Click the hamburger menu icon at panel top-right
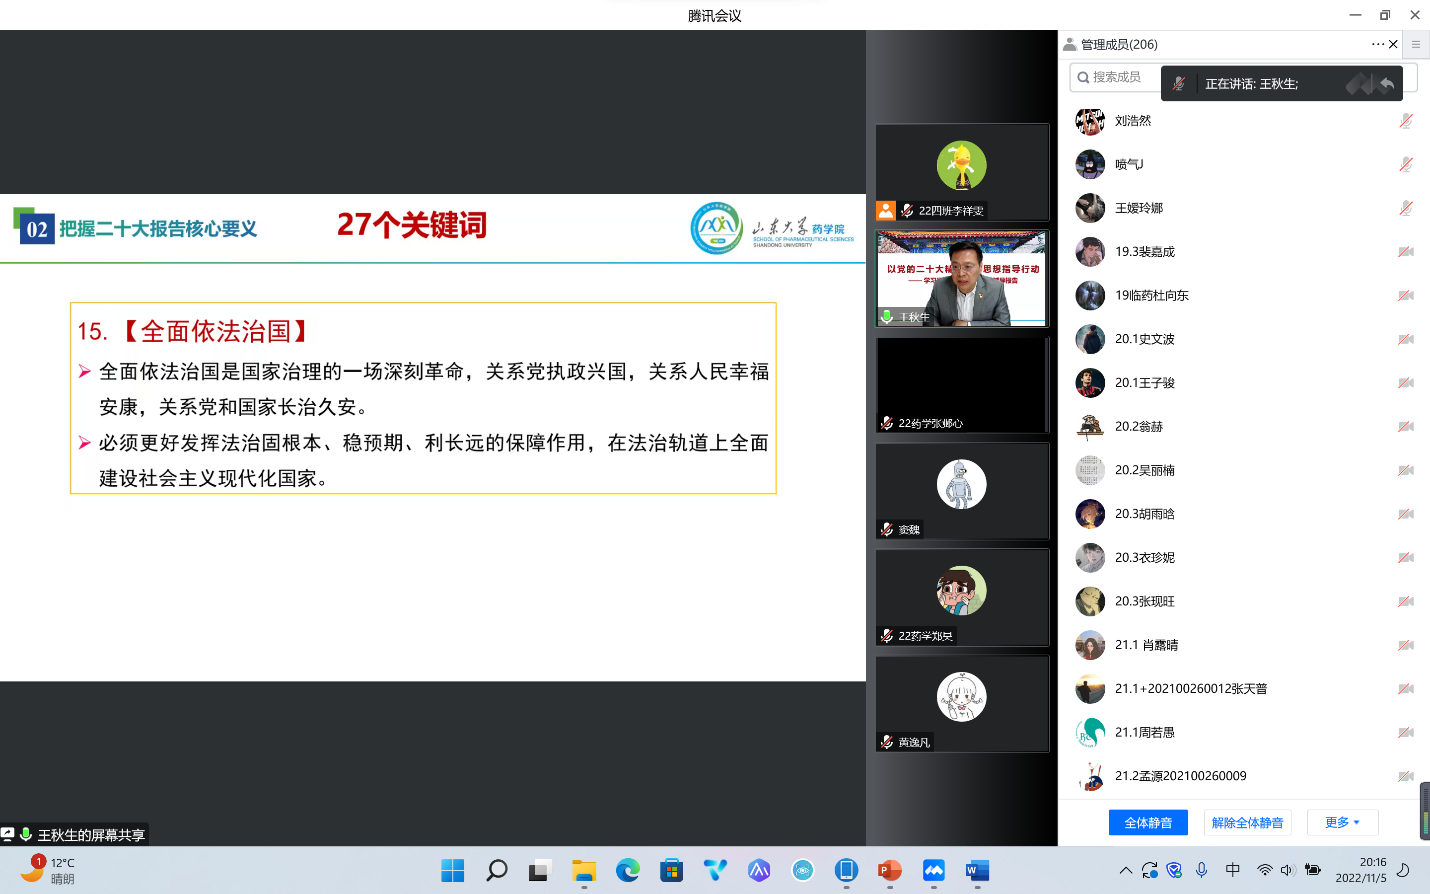Image resolution: width=1430 pixels, height=894 pixels. [1415, 44]
